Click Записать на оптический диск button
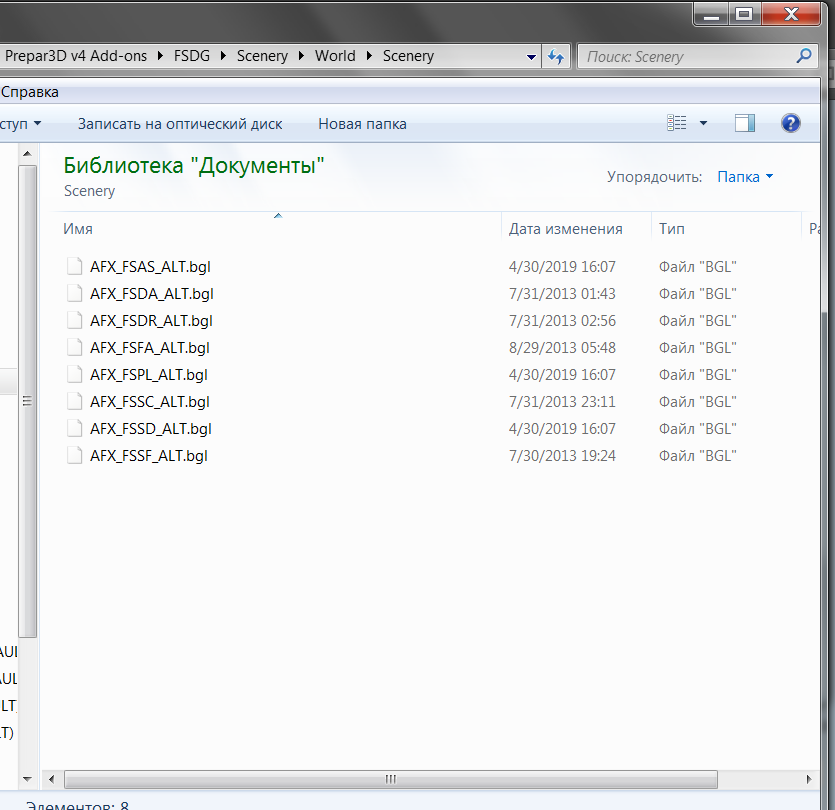This screenshot has height=810, width=835. pyautogui.click(x=180, y=124)
